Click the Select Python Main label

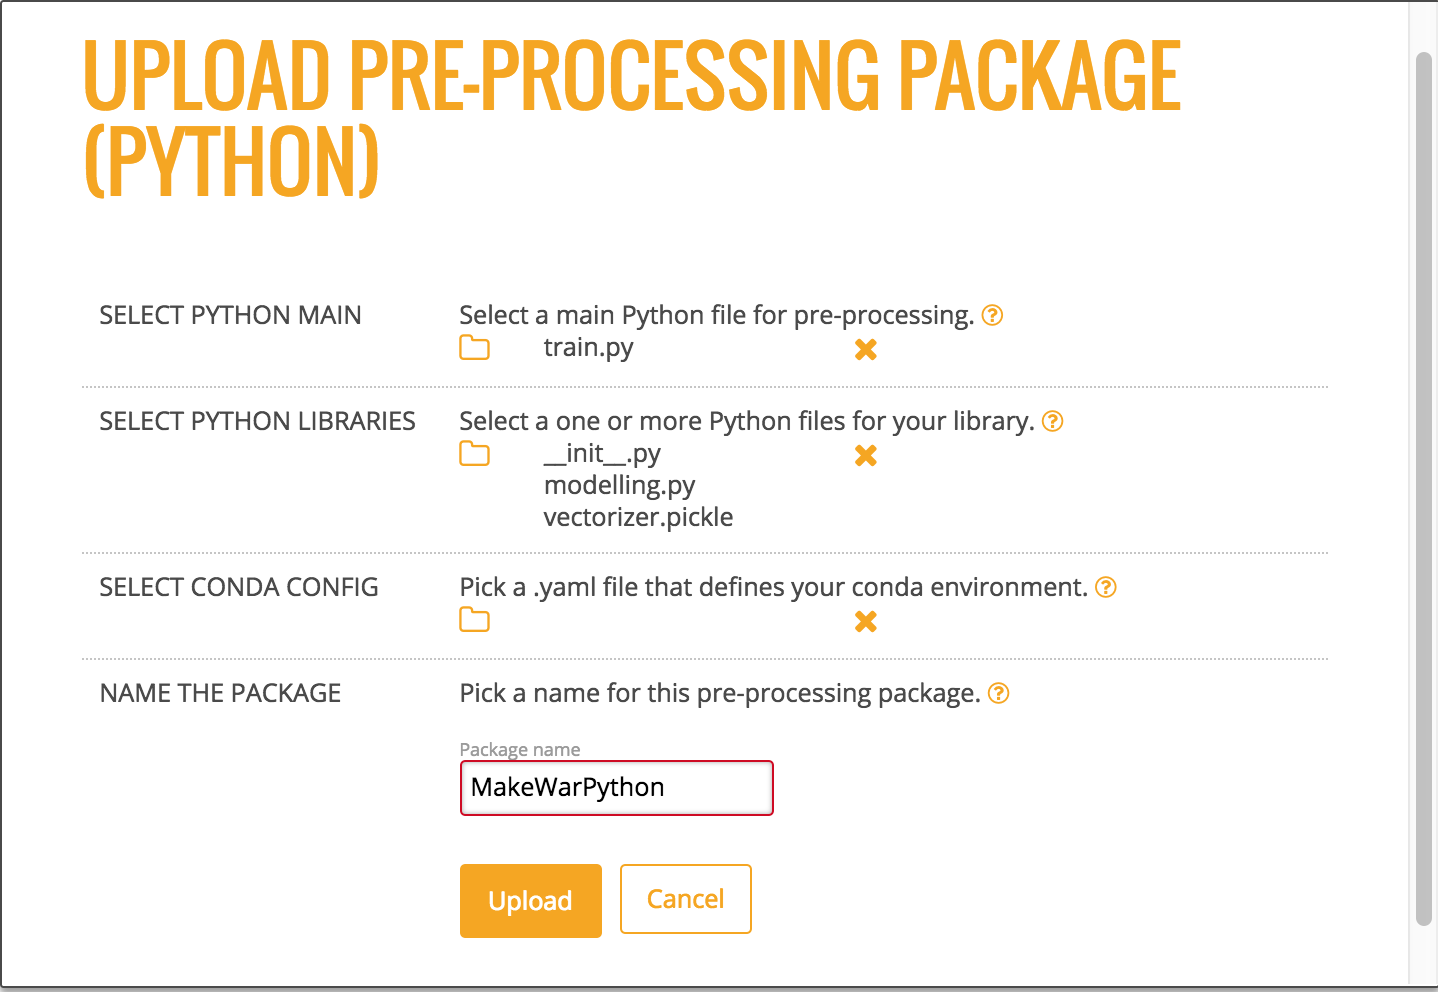tap(230, 315)
